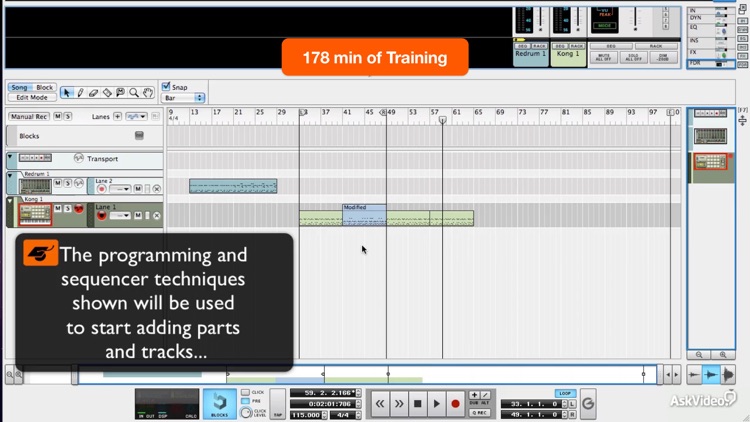The image size is (750, 422).
Task: Click Transport track automation icon
Action: (78, 158)
